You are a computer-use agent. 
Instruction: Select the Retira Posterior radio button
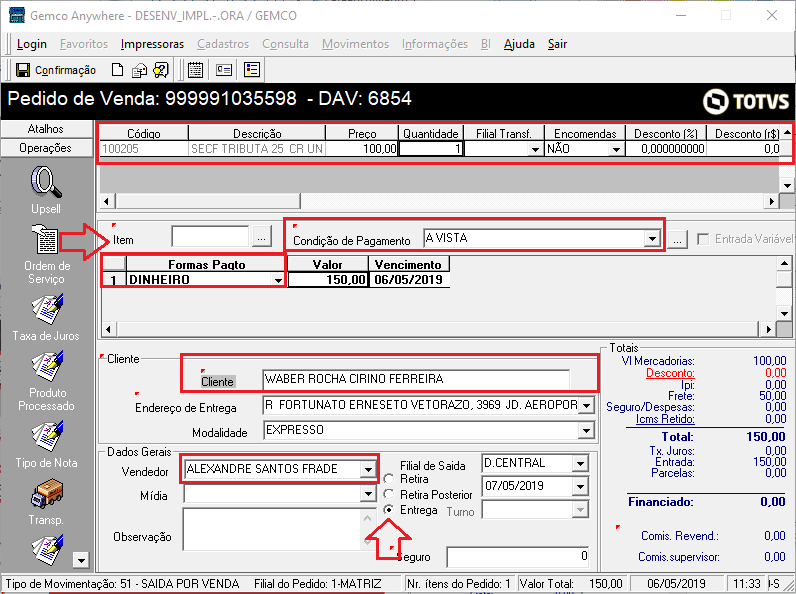(x=389, y=494)
